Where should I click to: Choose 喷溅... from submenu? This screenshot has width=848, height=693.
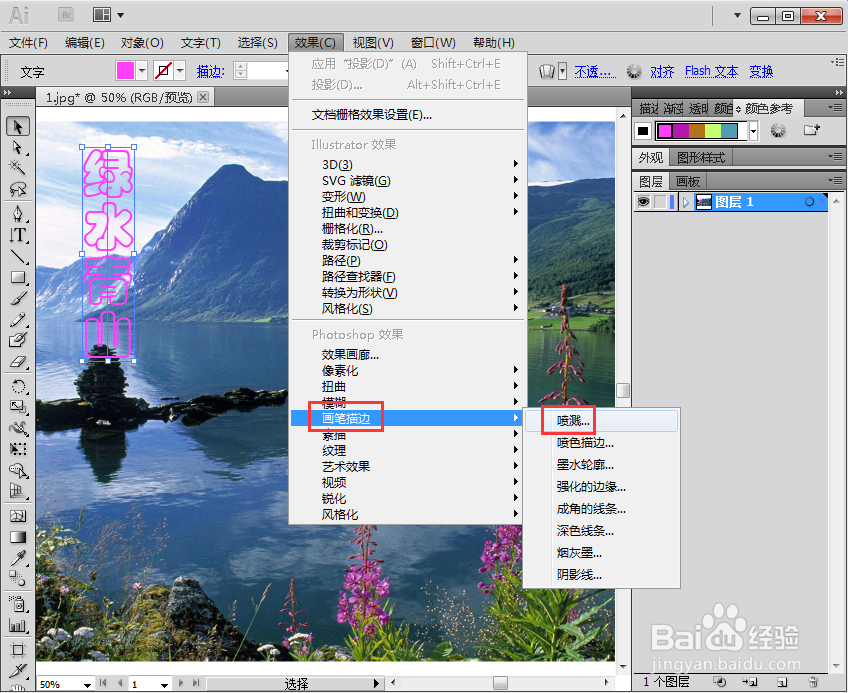[601, 421]
